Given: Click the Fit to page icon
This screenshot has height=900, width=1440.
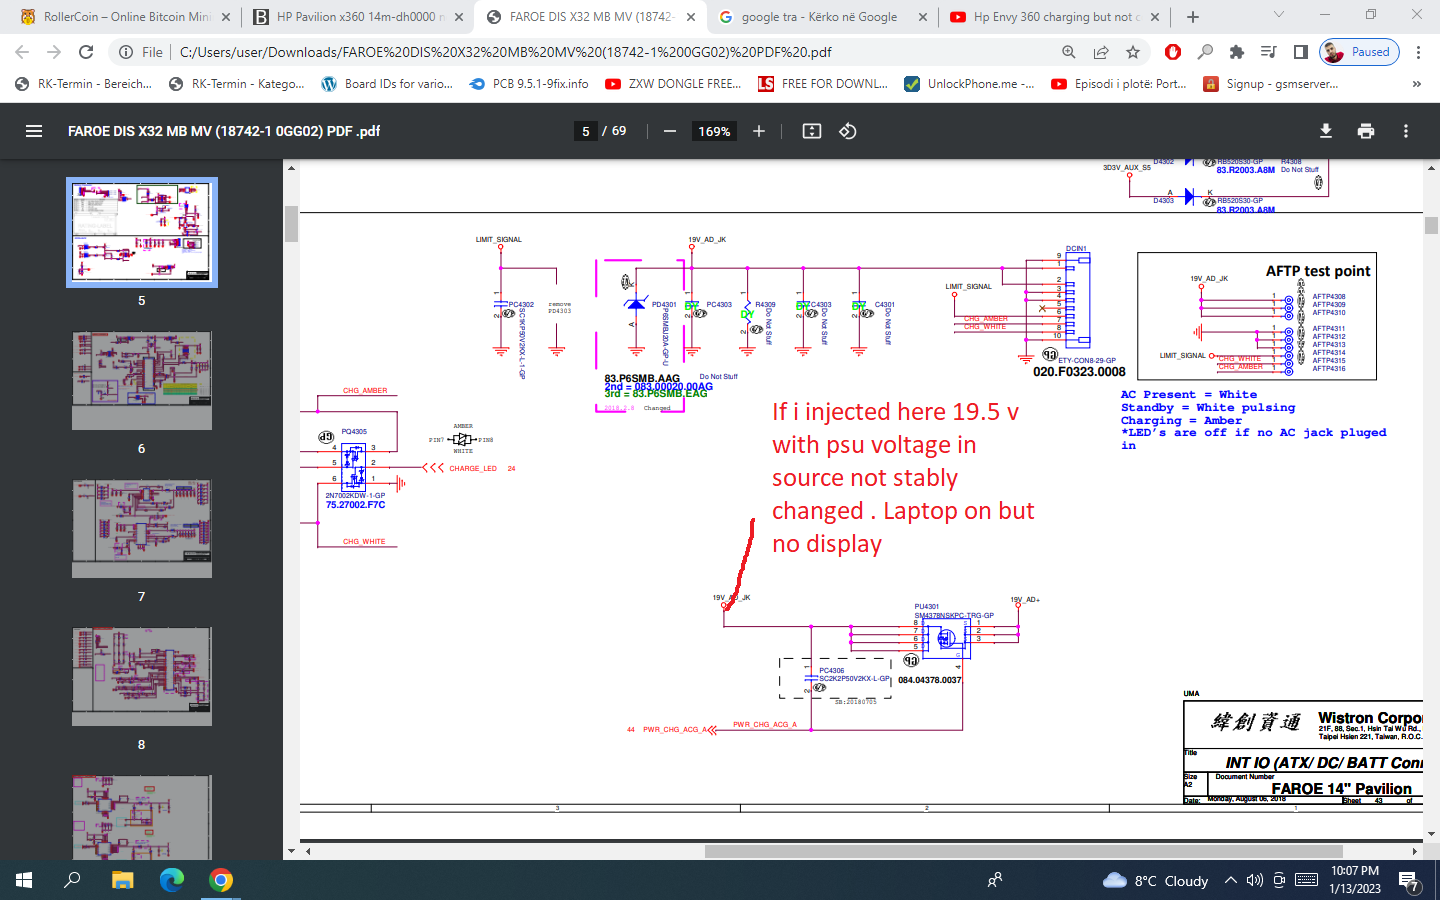Looking at the screenshot, I should click(812, 131).
